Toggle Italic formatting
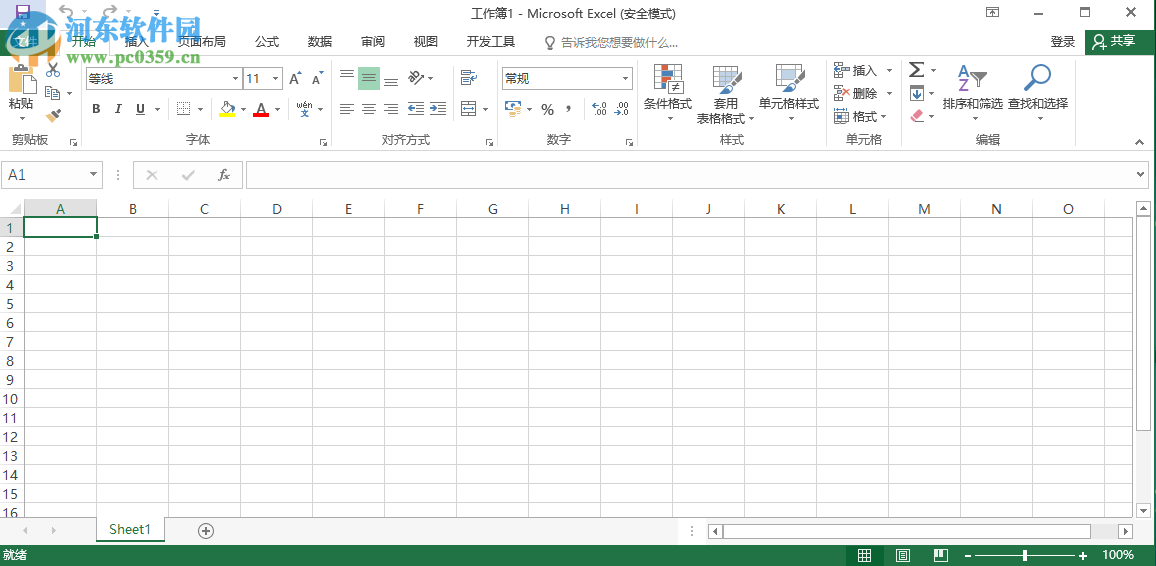The width and height of the screenshot is (1156, 566). pyautogui.click(x=117, y=109)
